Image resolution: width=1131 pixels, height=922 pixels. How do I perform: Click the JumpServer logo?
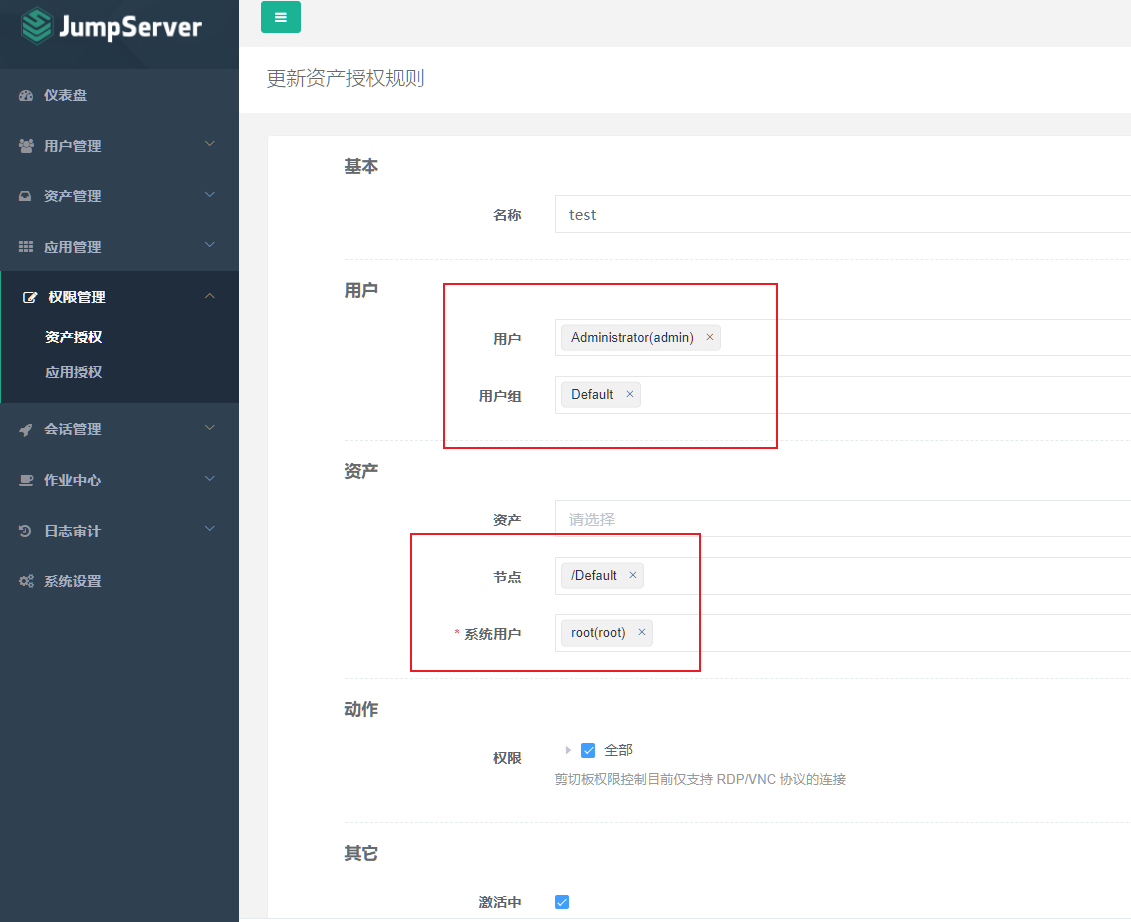coord(111,27)
